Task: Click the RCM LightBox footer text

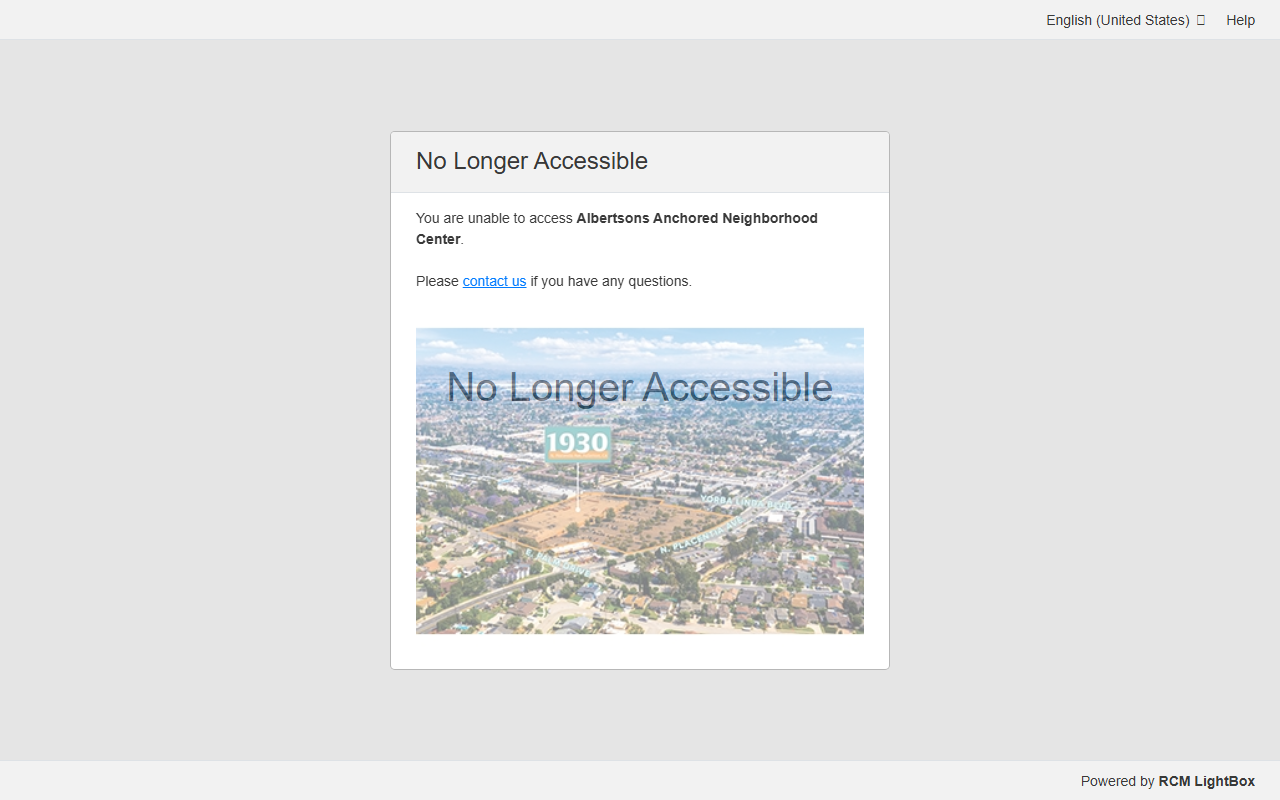Action: pyautogui.click(x=1206, y=781)
